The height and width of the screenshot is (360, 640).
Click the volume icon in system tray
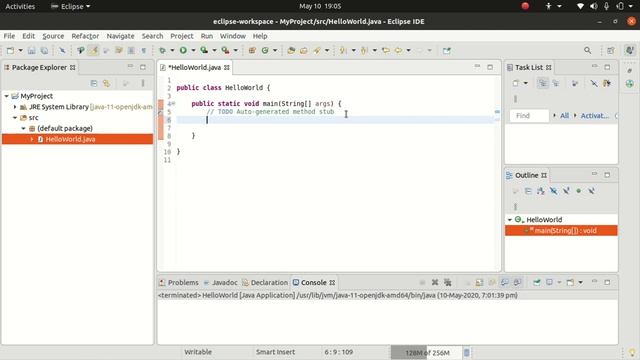pos(594,6)
